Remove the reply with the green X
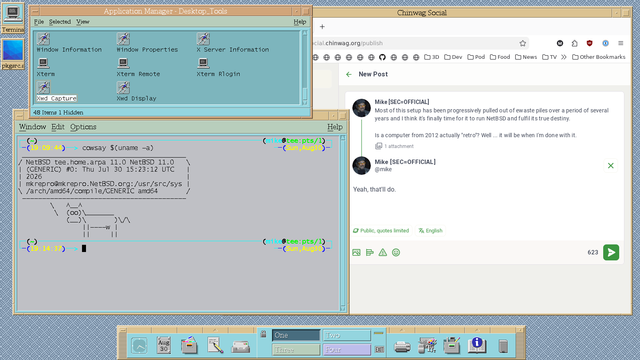Image resolution: width=640 pixels, height=360 pixels. [x=611, y=166]
